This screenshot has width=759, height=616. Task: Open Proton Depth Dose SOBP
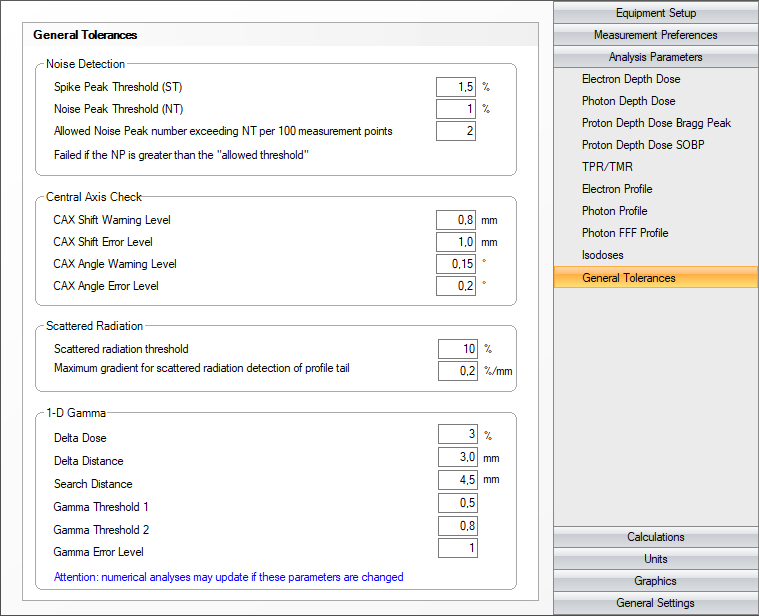pos(643,145)
